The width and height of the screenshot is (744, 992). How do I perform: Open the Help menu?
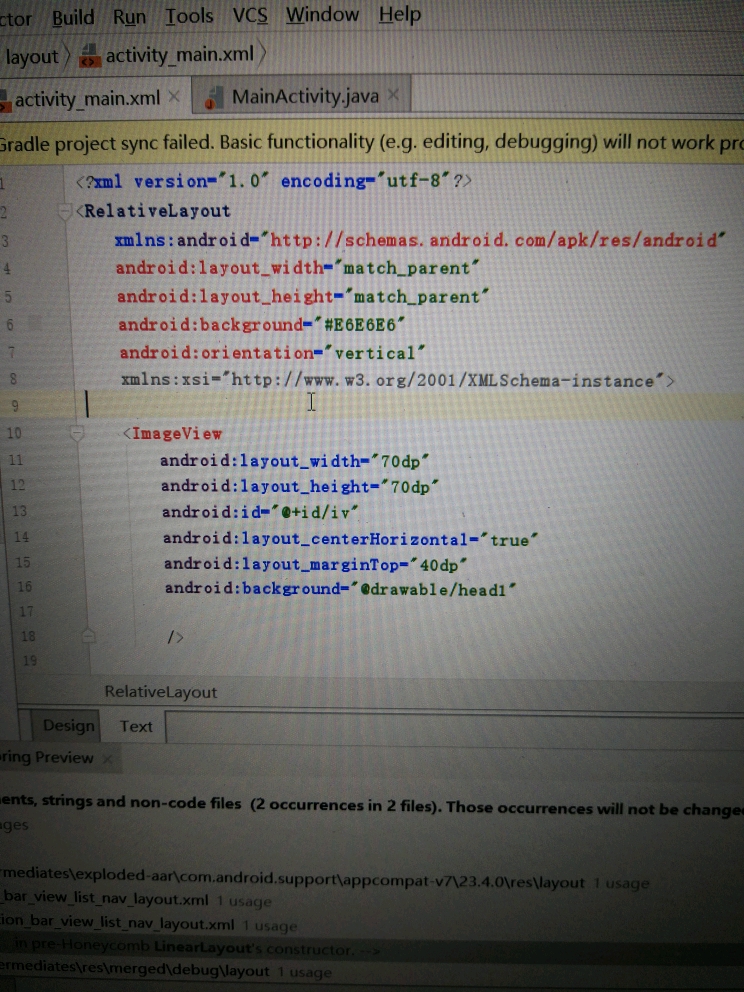400,14
